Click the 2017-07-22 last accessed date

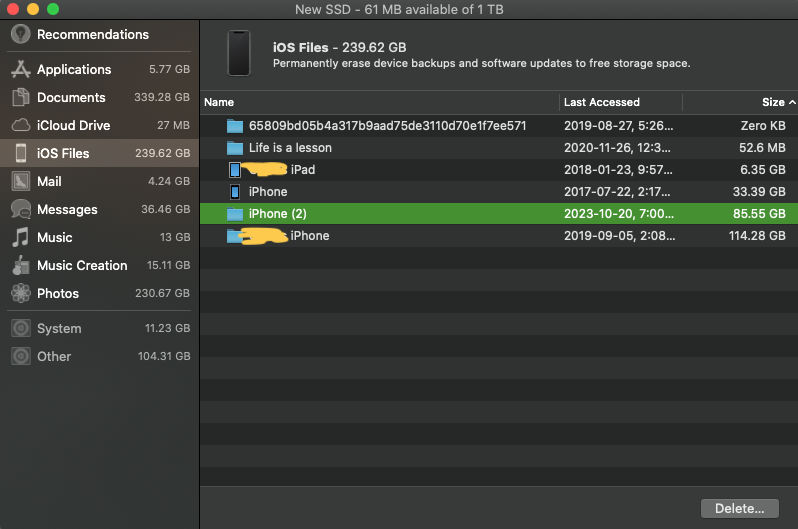tap(617, 191)
